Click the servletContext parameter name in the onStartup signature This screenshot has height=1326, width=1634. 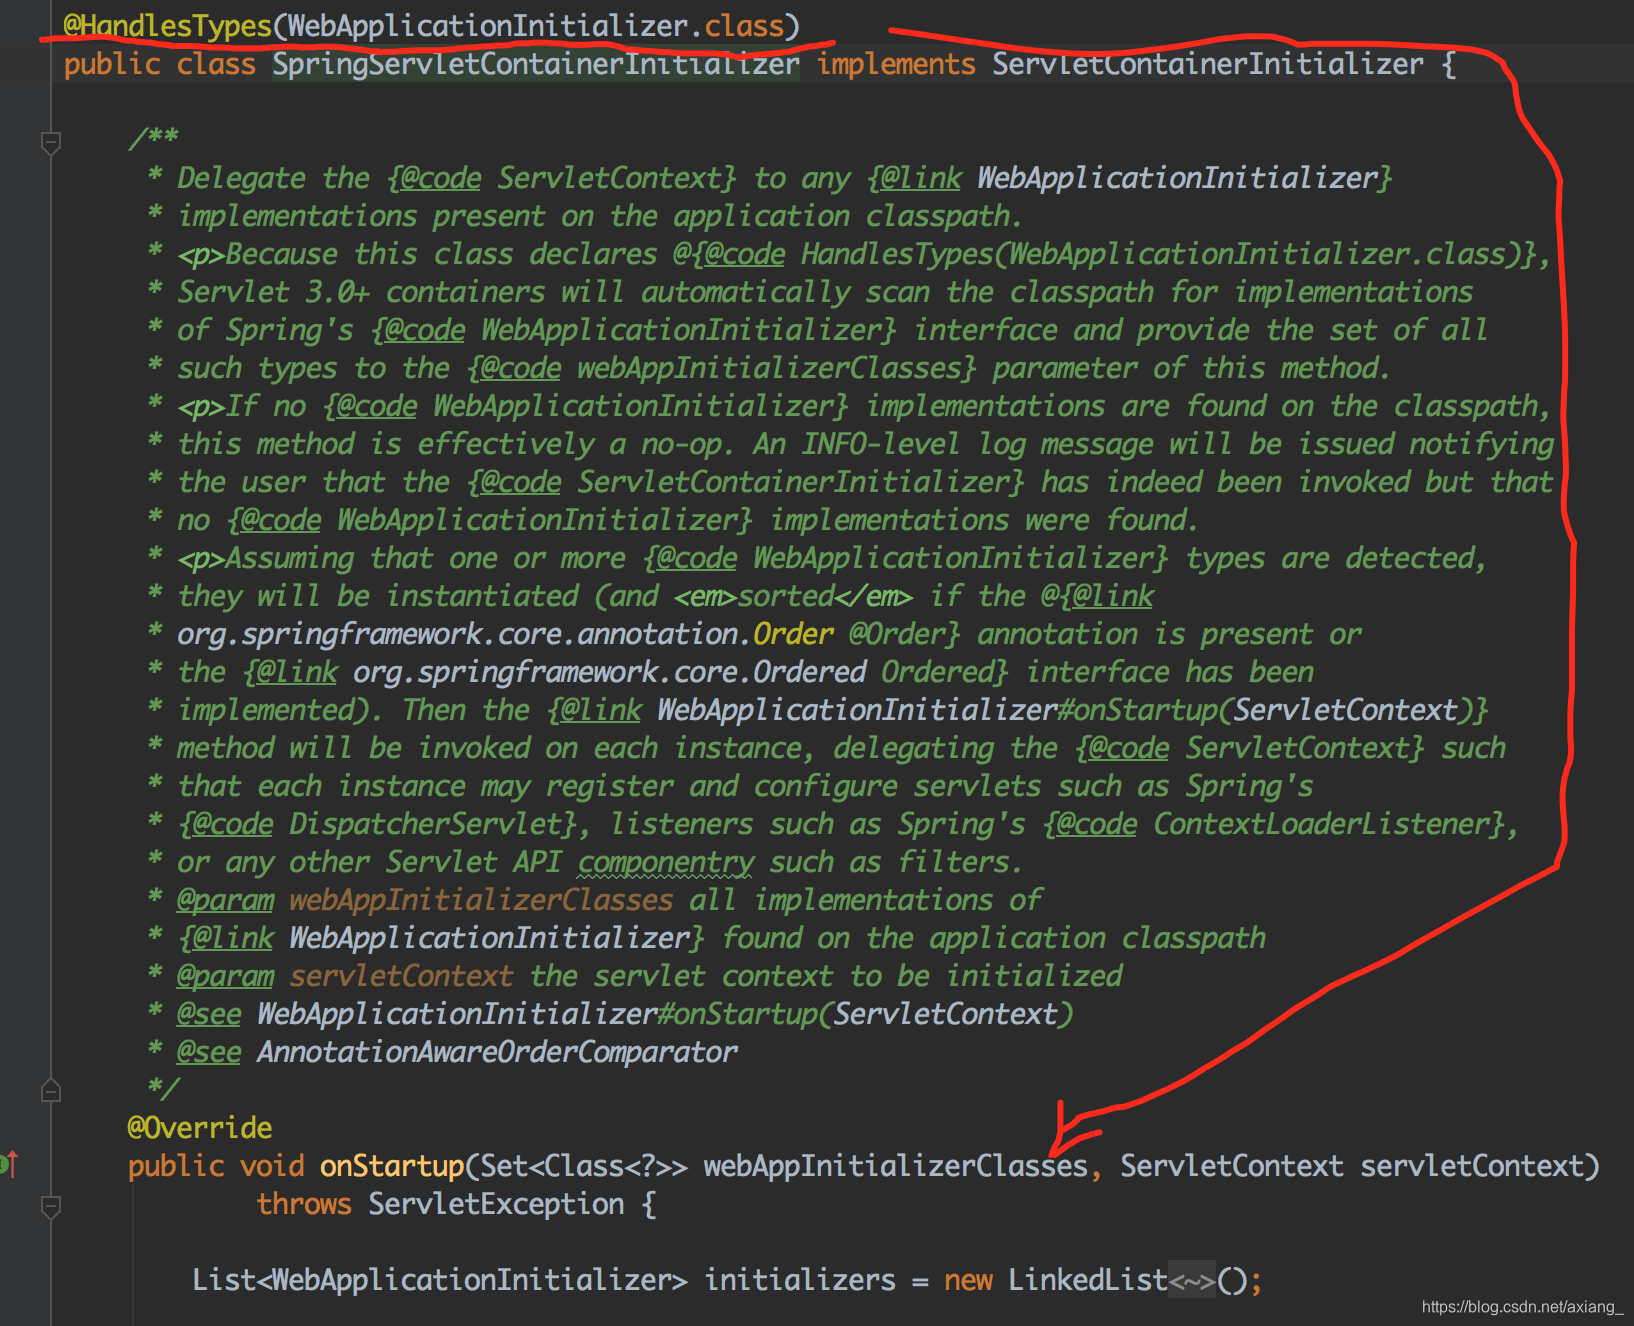[x=1472, y=1166]
